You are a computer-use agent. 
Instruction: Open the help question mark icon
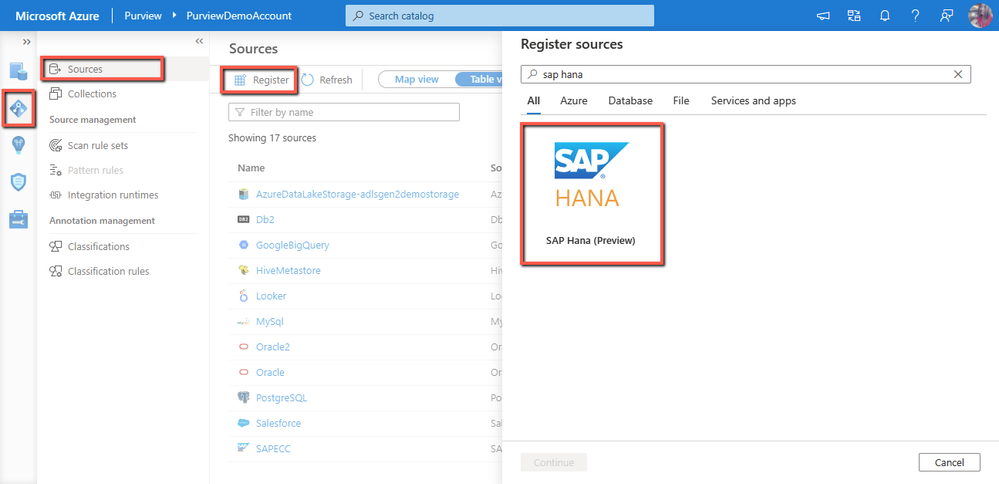point(916,16)
